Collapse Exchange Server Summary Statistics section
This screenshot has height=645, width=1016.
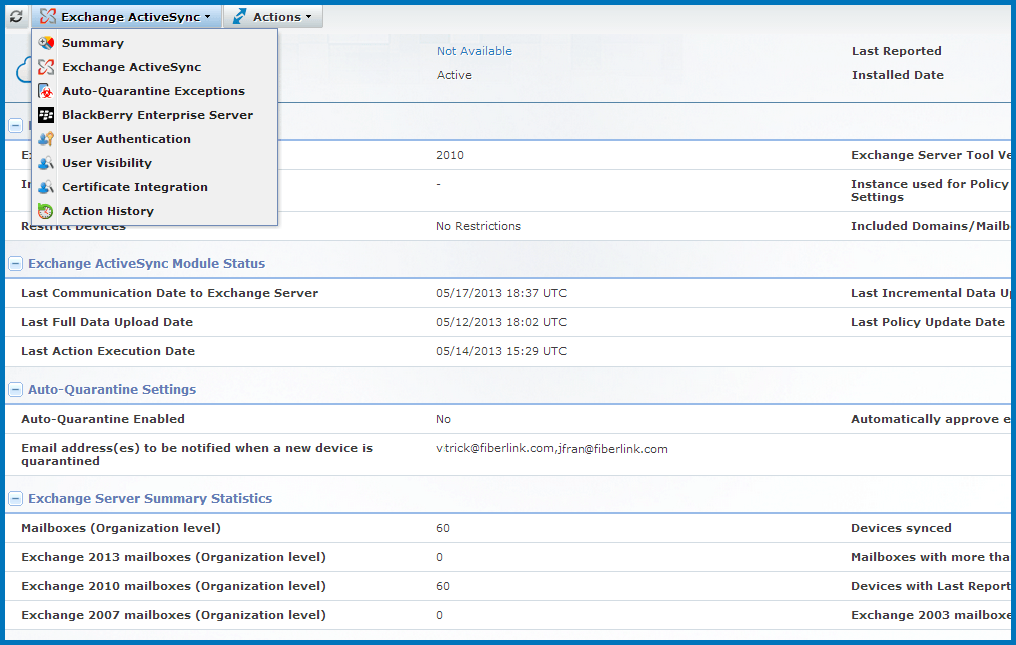tap(16, 498)
